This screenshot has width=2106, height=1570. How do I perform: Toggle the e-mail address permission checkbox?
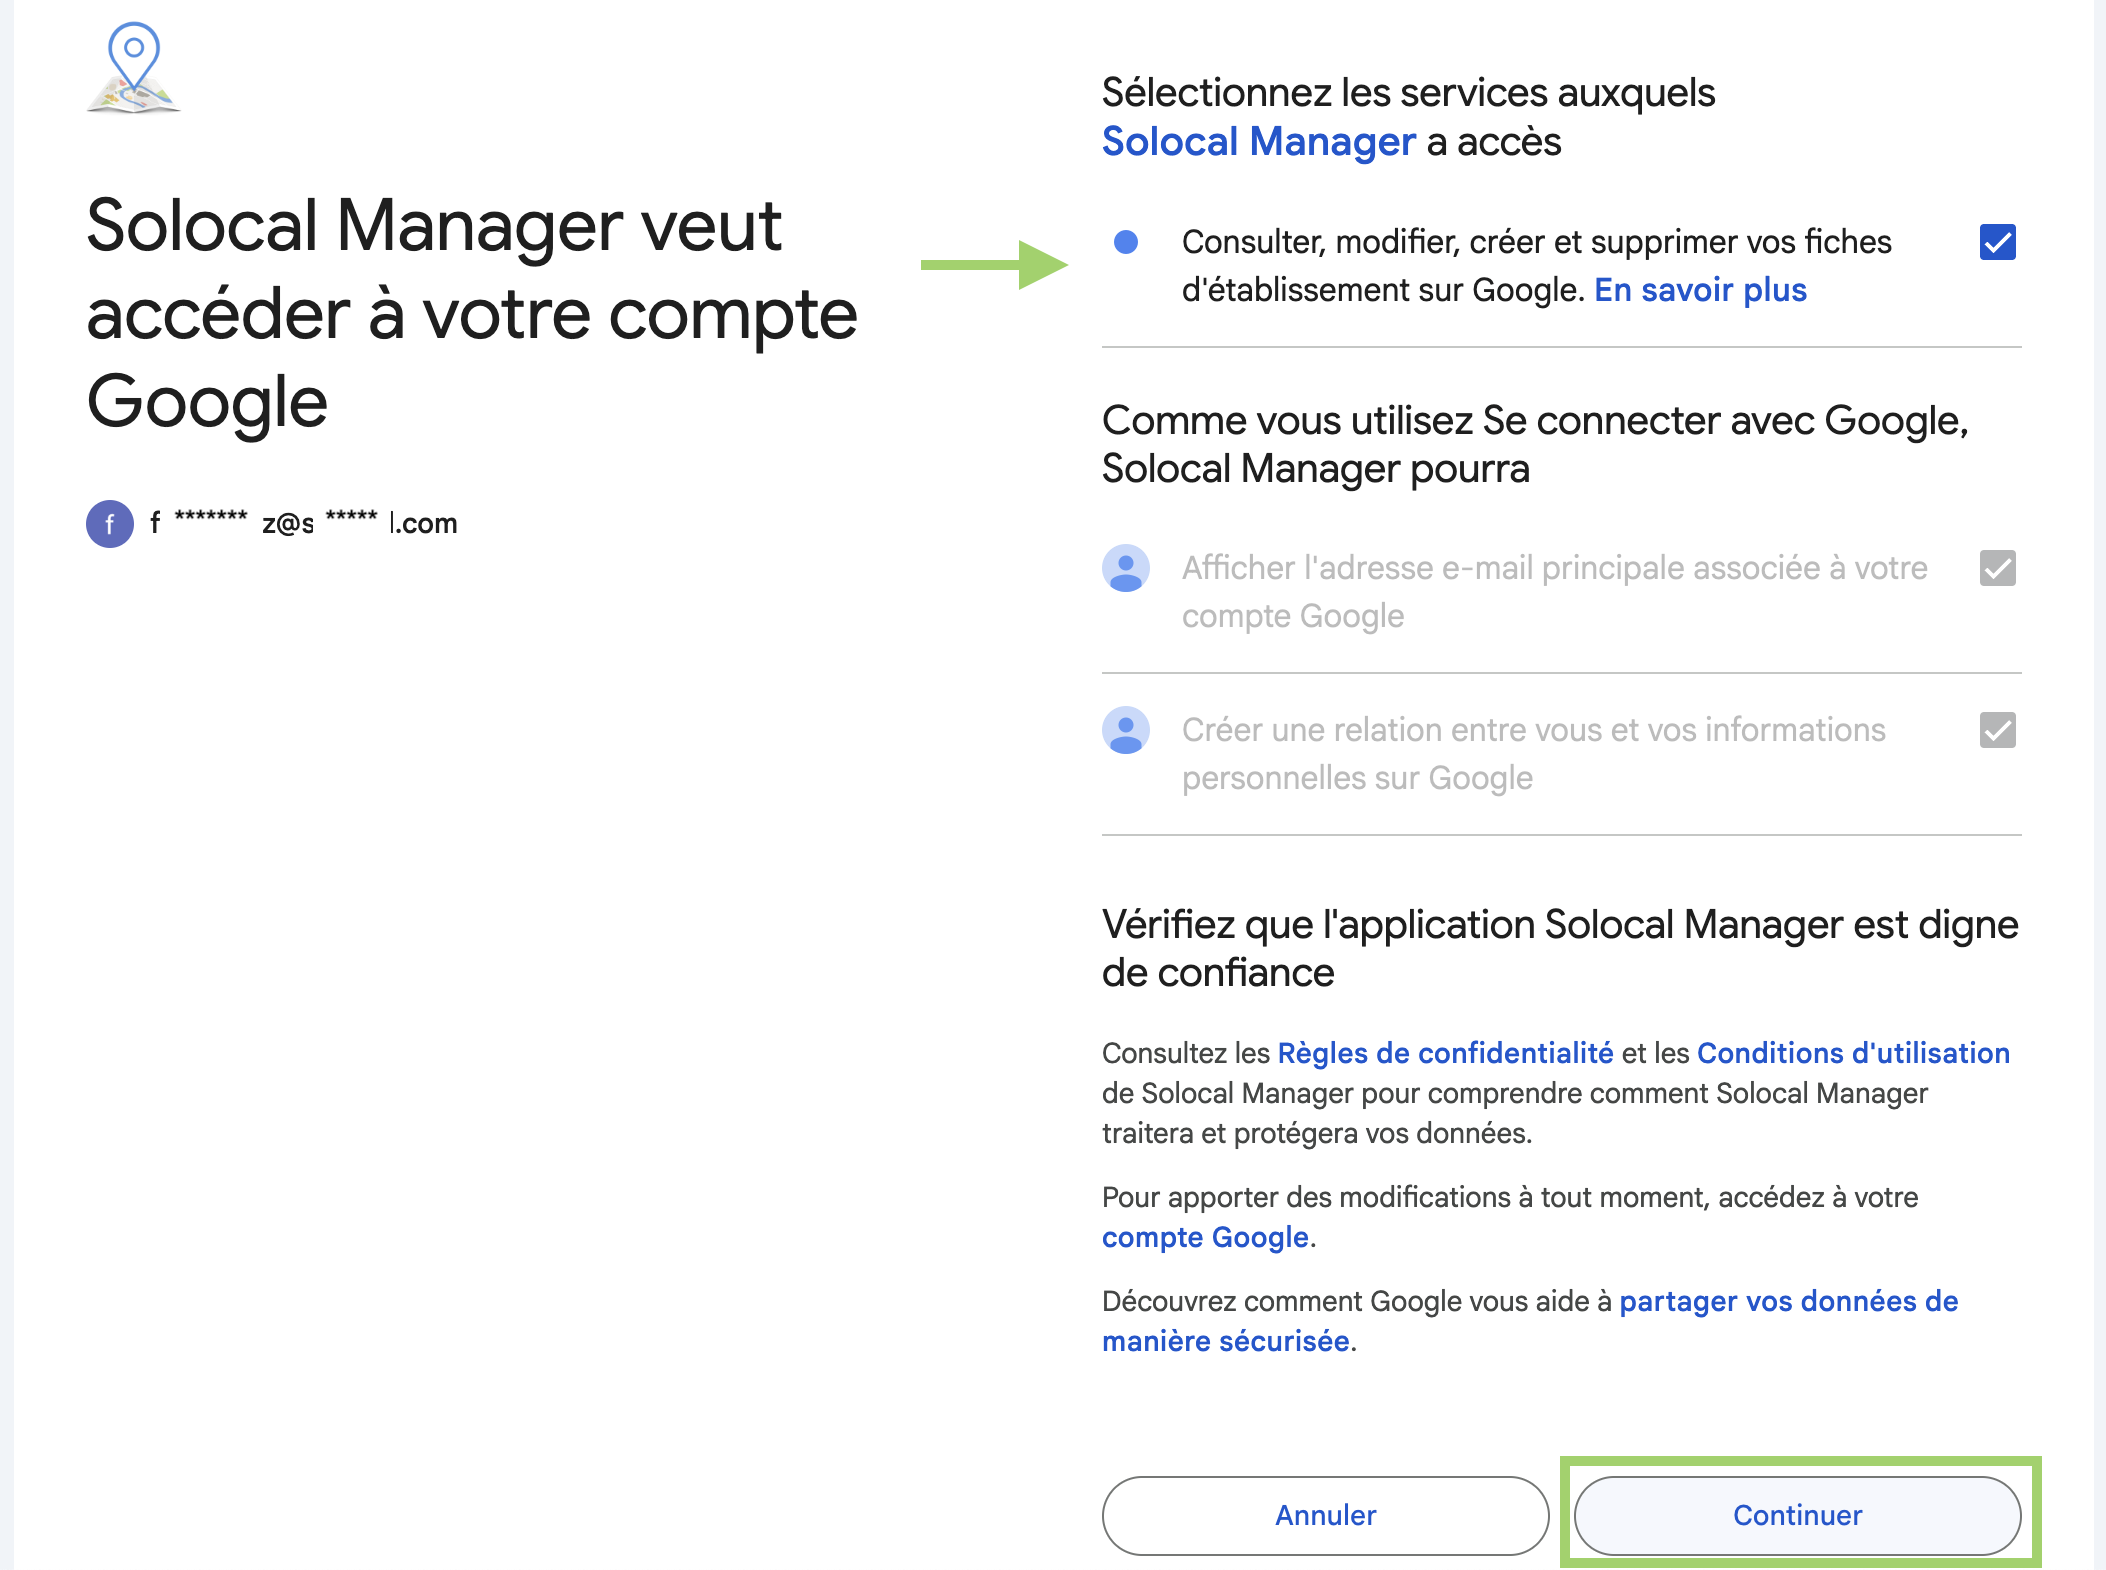point(1997,568)
